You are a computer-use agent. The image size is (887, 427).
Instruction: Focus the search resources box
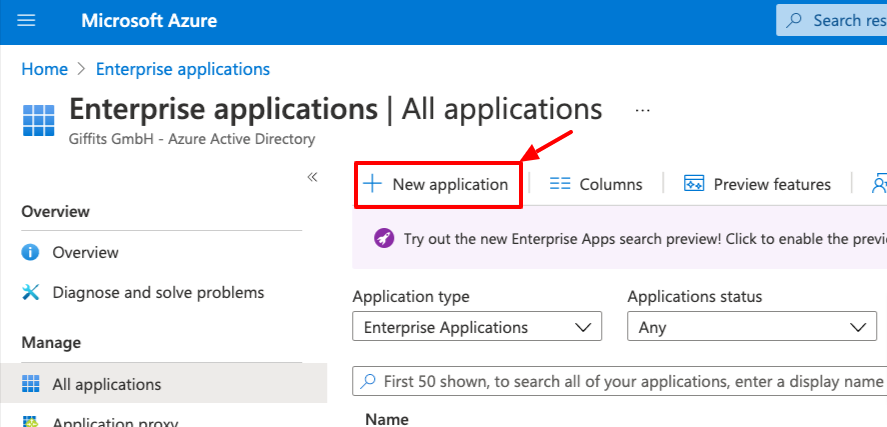pos(832,21)
